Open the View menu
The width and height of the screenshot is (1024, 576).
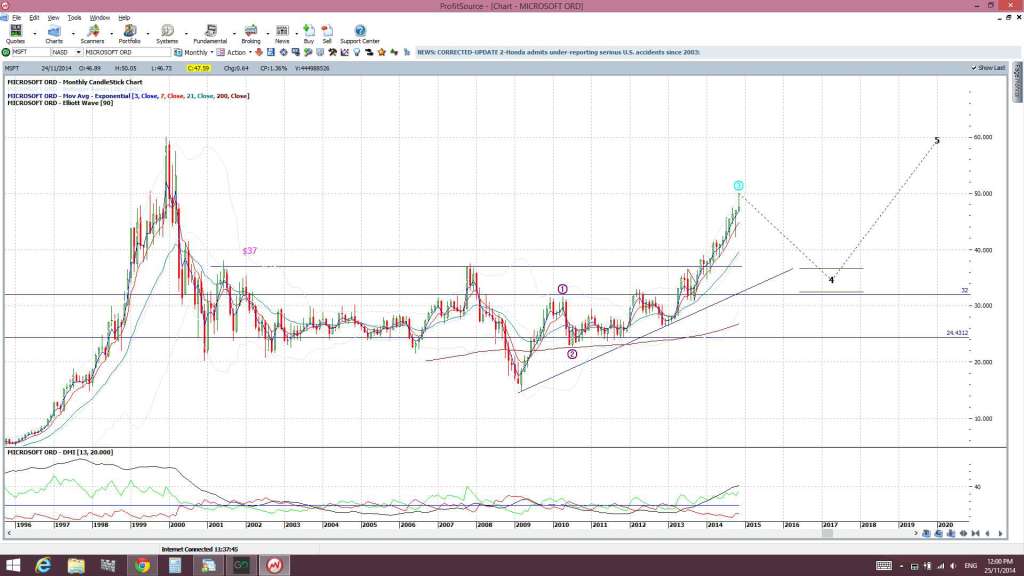pos(54,18)
